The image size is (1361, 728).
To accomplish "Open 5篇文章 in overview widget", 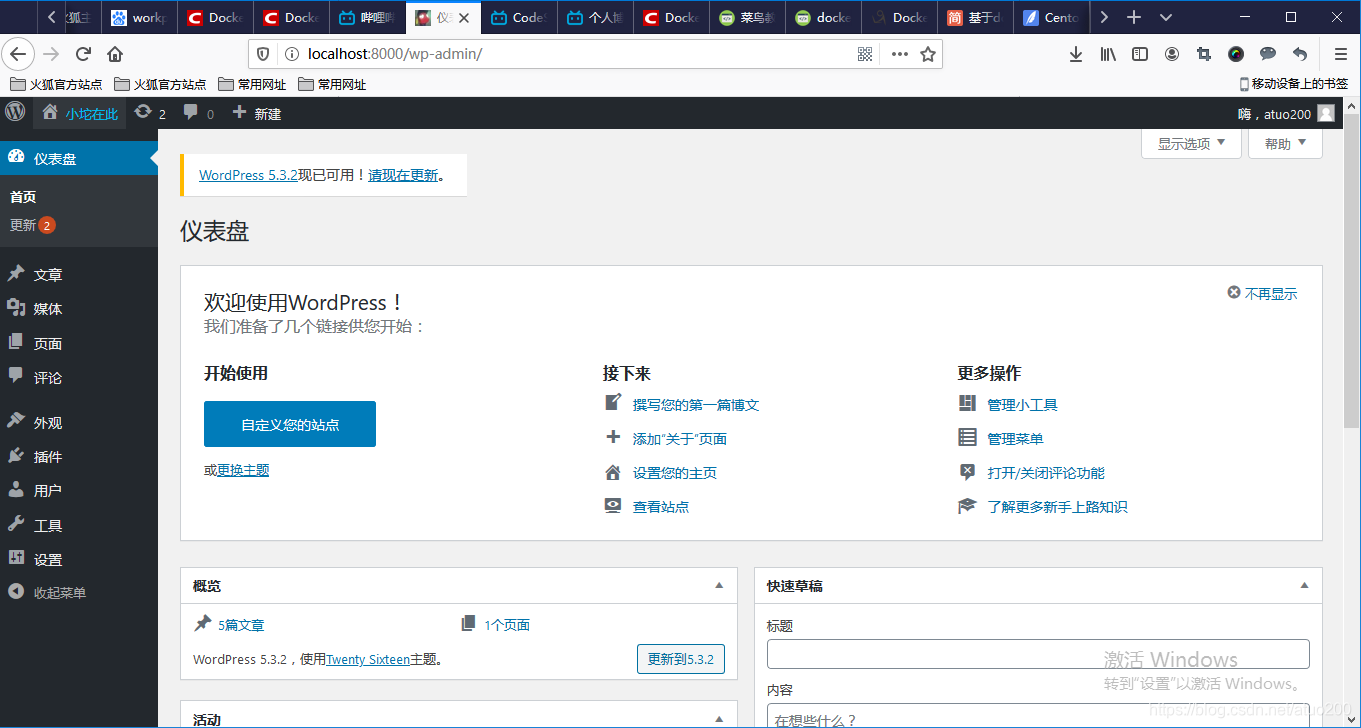I will tap(241, 625).
